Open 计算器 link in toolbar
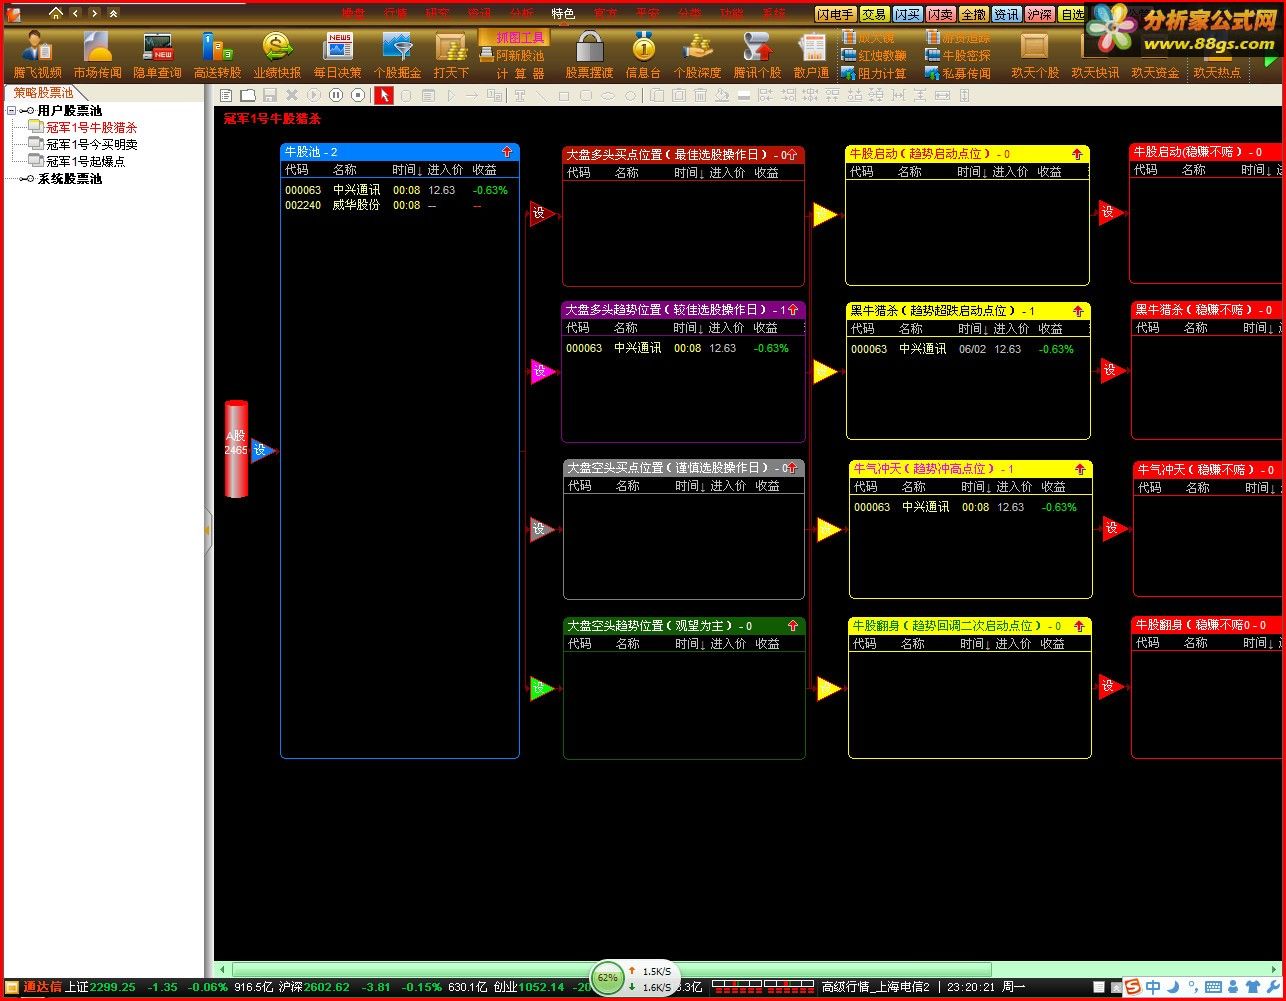 click(x=520, y=74)
